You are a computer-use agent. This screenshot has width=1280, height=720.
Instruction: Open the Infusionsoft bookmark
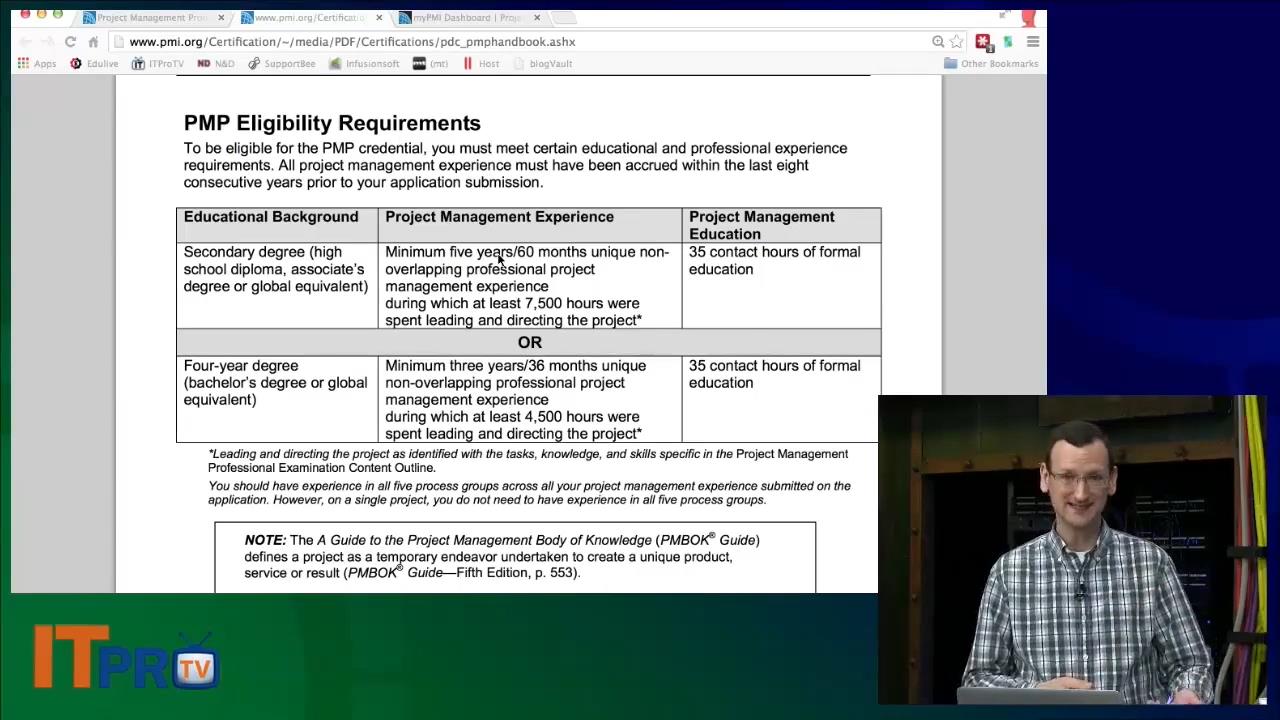(x=364, y=64)
